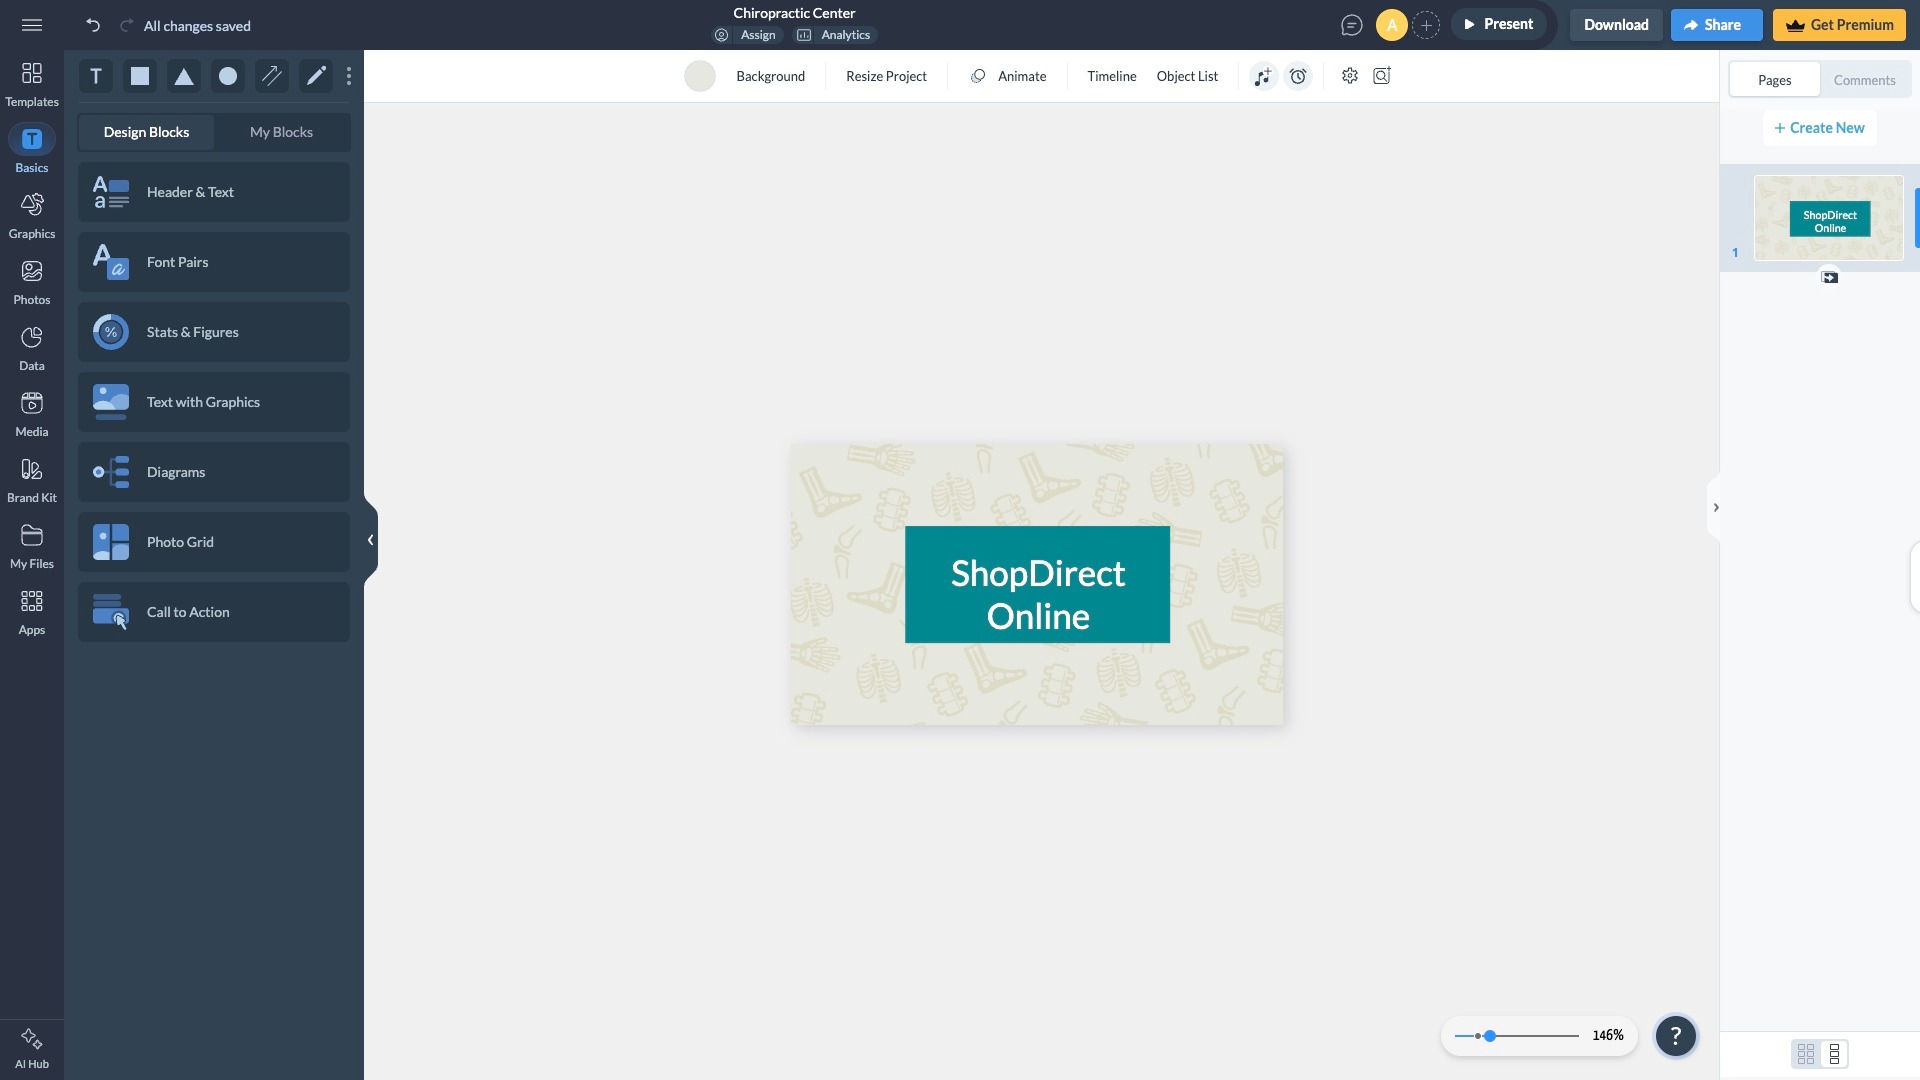Open the My Files sidebar panel
Screen dimensions: 1920x1080
(32, 546)
